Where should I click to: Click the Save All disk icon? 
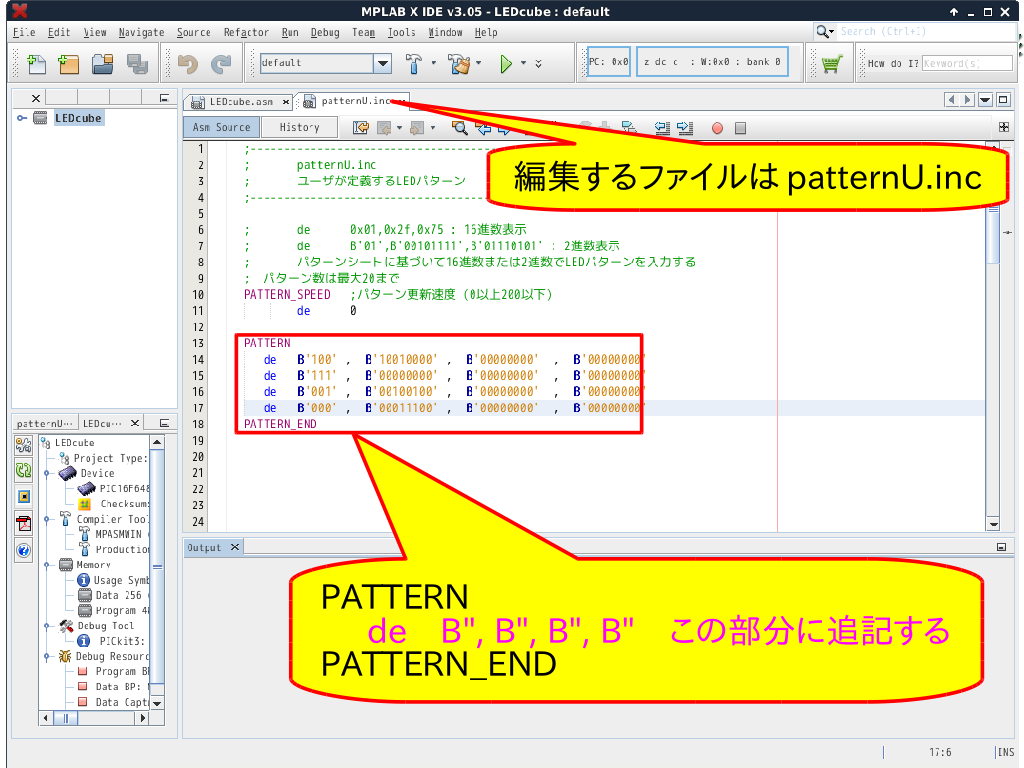click(x=137, y=63)
